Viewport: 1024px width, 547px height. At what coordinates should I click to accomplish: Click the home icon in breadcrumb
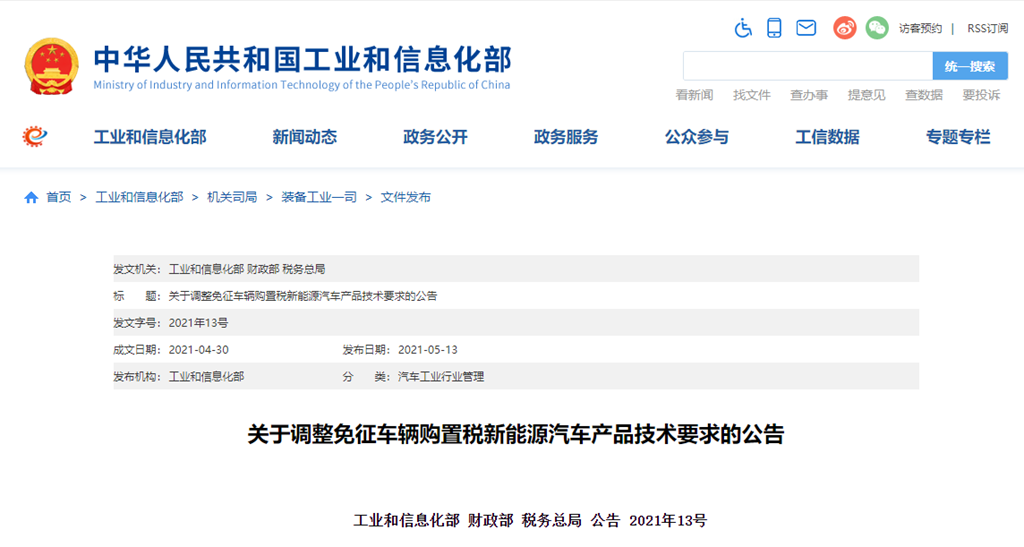(x=31, y=198)
